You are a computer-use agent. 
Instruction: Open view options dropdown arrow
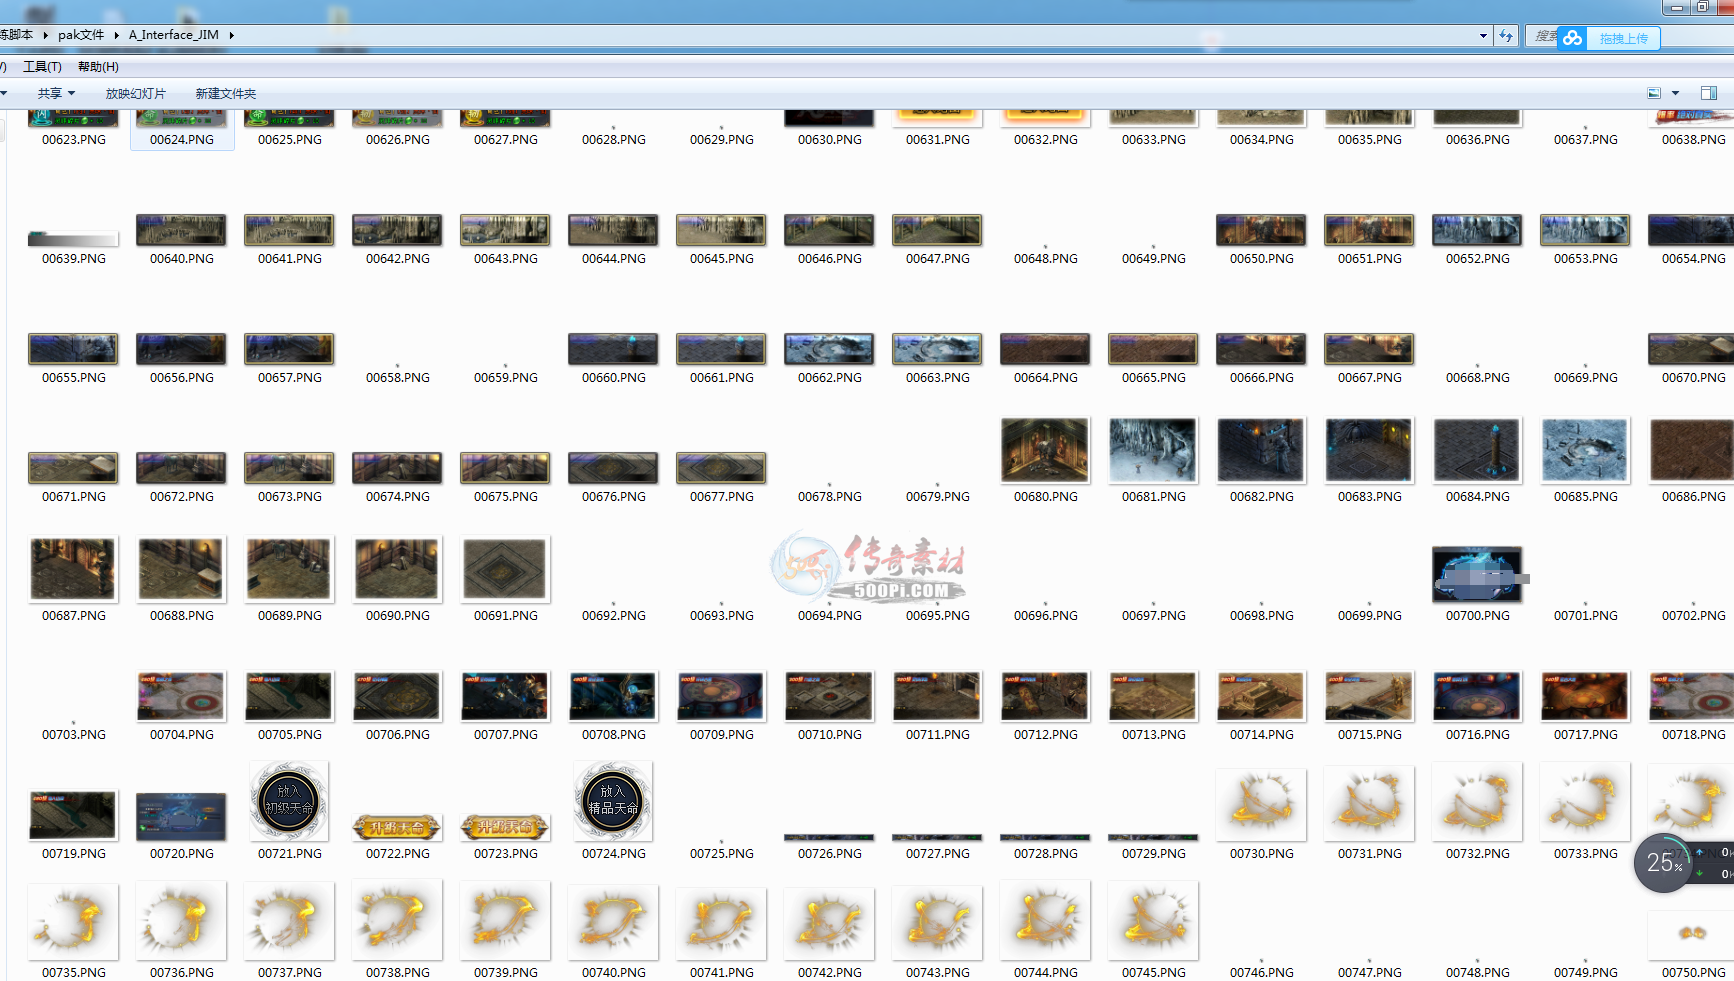point(1676,93)
